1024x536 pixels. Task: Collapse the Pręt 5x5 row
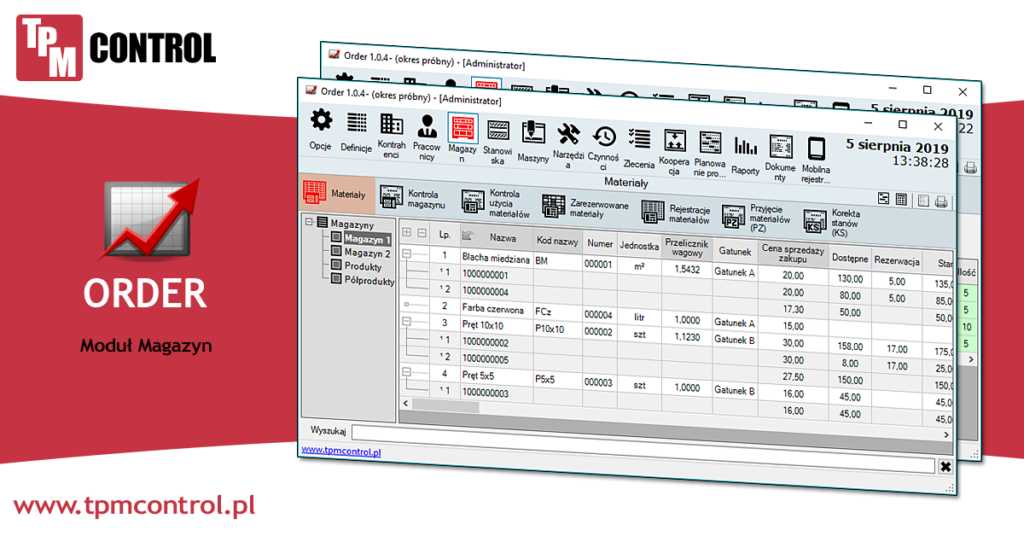[x=406, y=371]
